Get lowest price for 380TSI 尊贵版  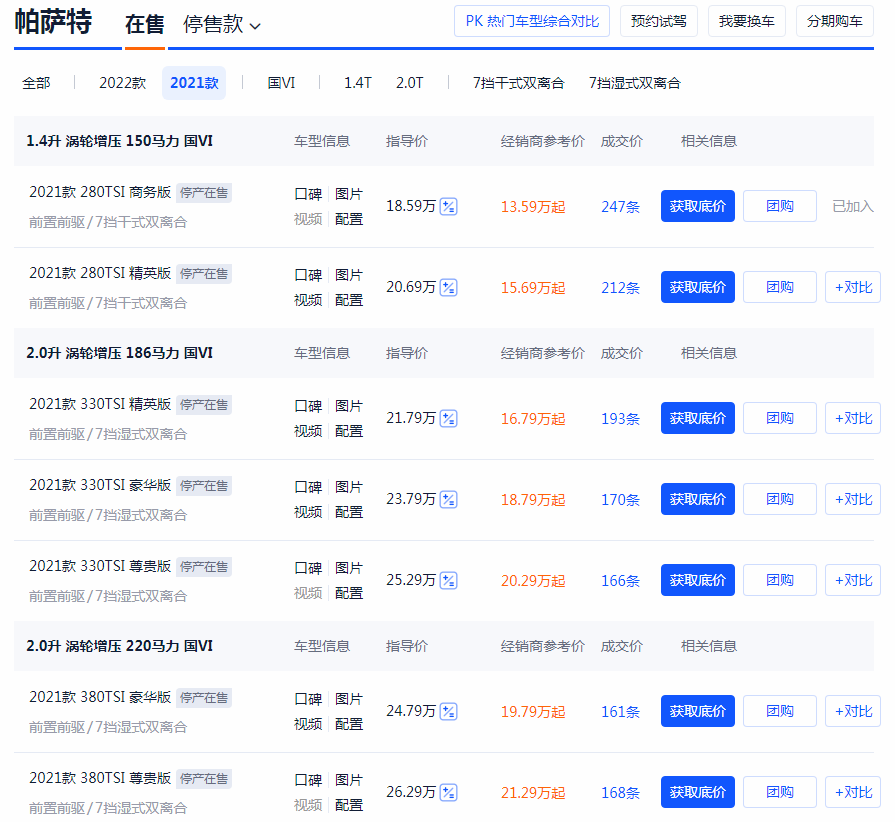pyautogui.click(x=698, y=793)
